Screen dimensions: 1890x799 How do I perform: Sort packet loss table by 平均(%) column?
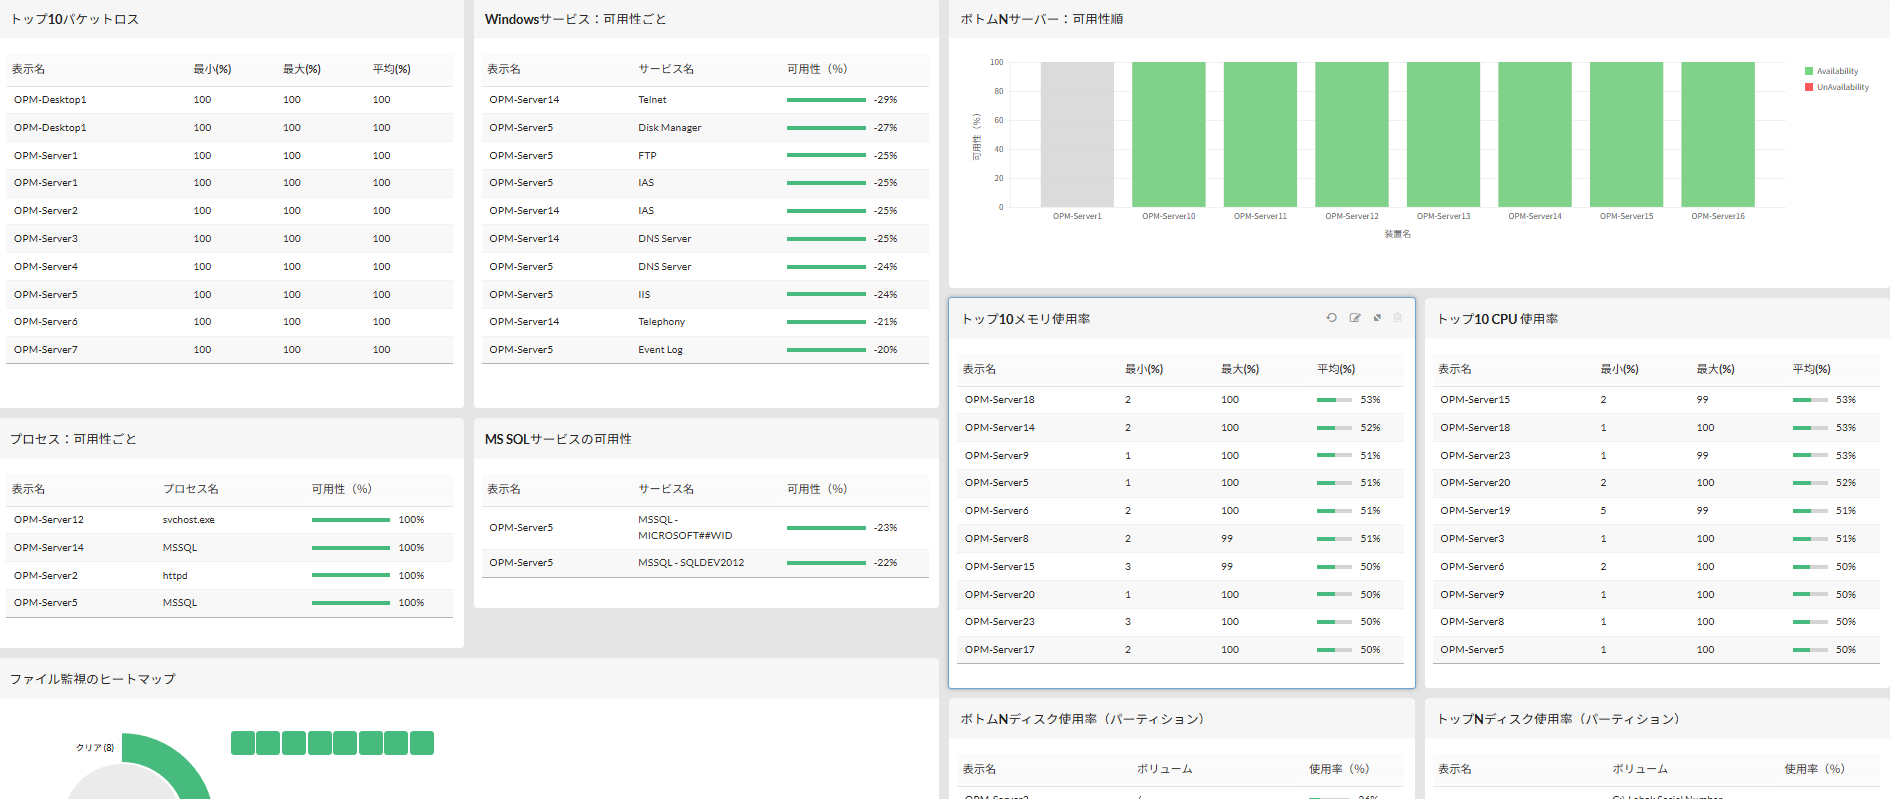[391, 69]
